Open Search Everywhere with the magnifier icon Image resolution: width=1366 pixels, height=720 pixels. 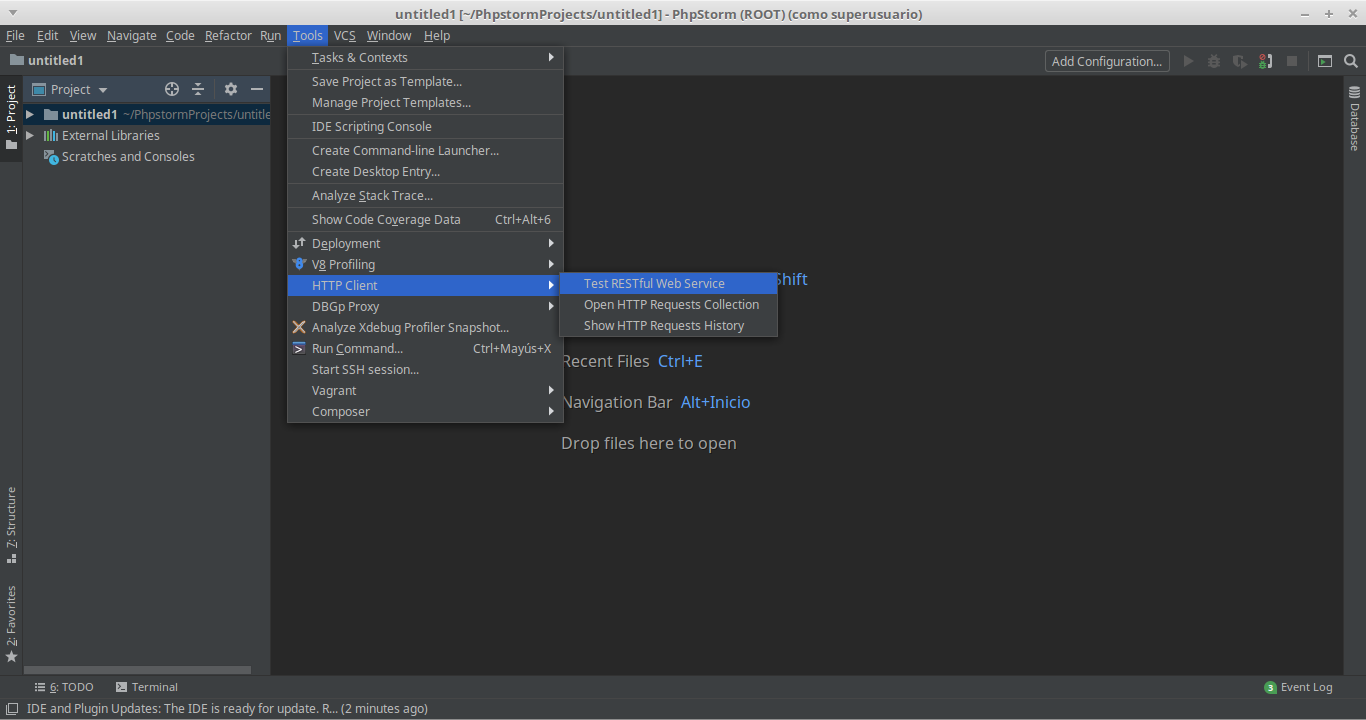[1351, 60]
